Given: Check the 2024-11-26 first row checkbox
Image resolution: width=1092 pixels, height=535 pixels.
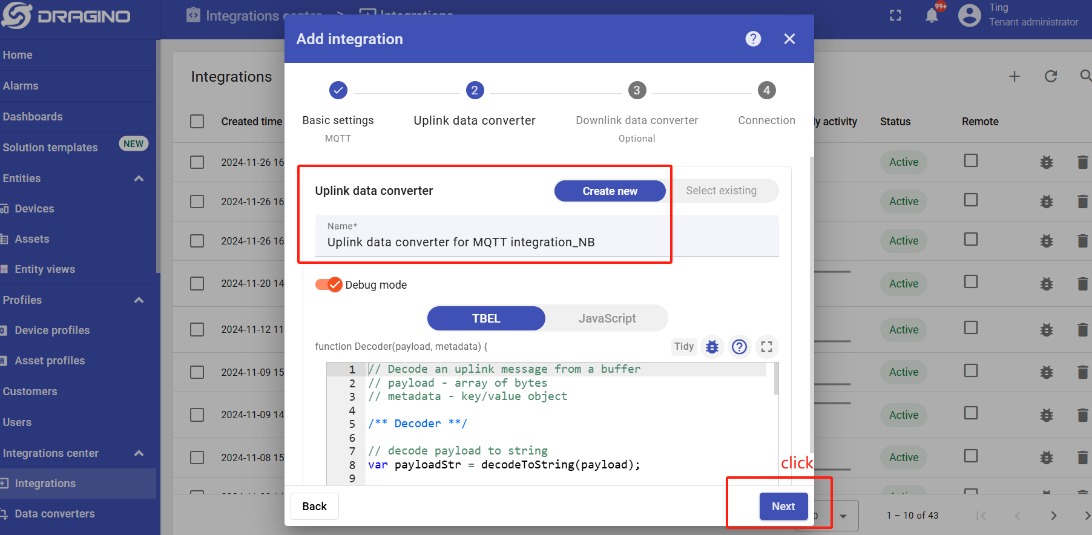Looking at the screenshot, I should click(197, 162).
